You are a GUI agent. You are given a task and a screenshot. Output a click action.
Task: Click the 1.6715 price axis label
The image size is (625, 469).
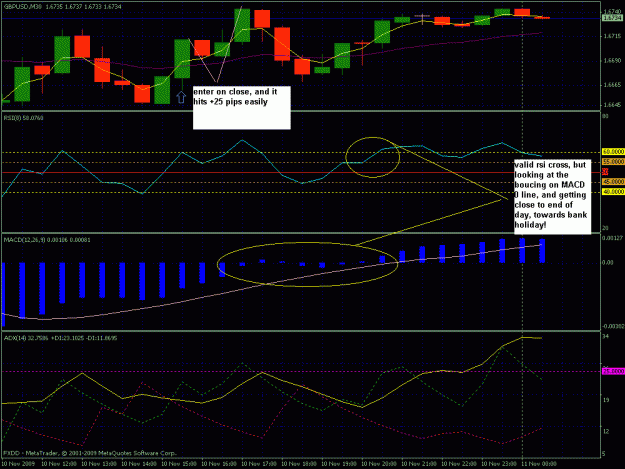[611, 36]
